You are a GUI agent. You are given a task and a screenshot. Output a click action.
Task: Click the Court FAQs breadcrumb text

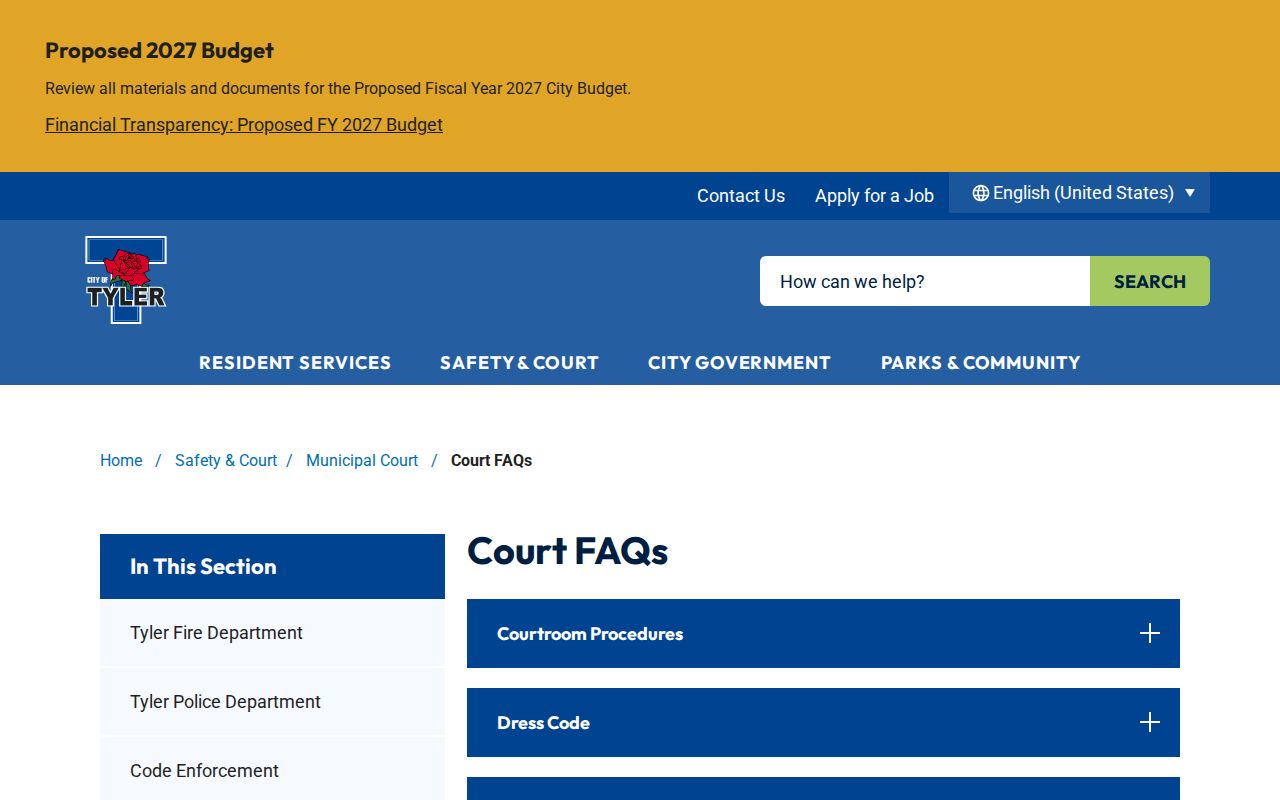click(491, 460)
